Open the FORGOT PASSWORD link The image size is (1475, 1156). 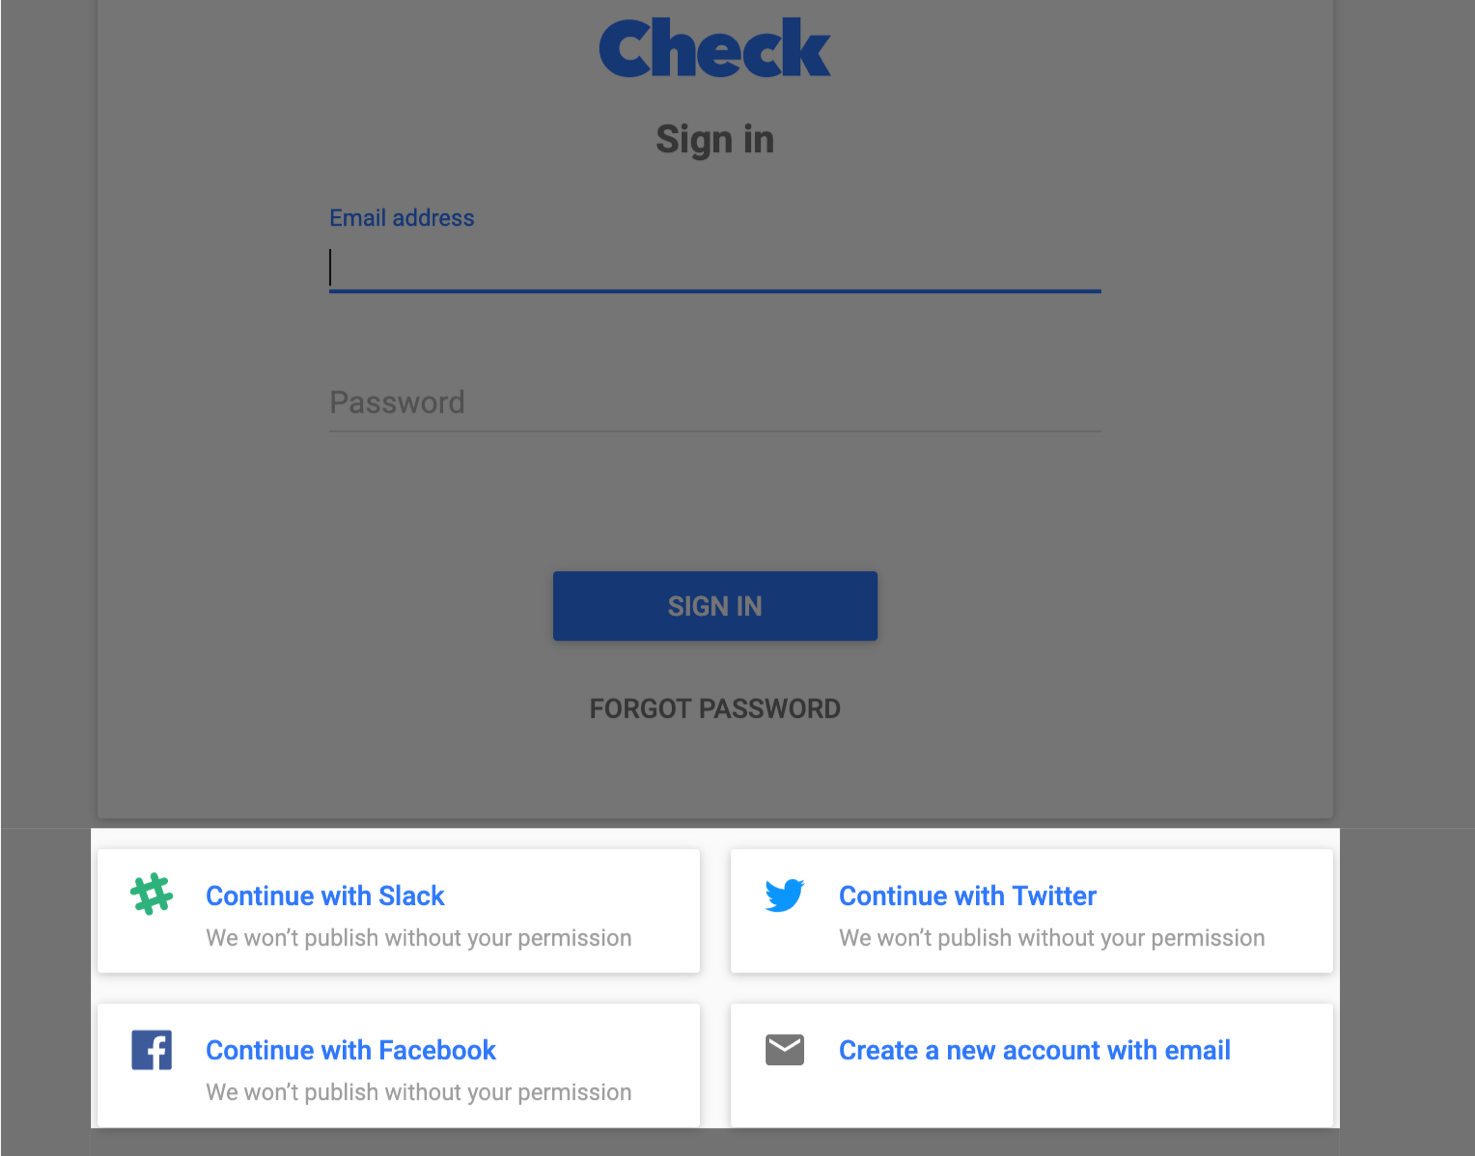coord(715,708)
